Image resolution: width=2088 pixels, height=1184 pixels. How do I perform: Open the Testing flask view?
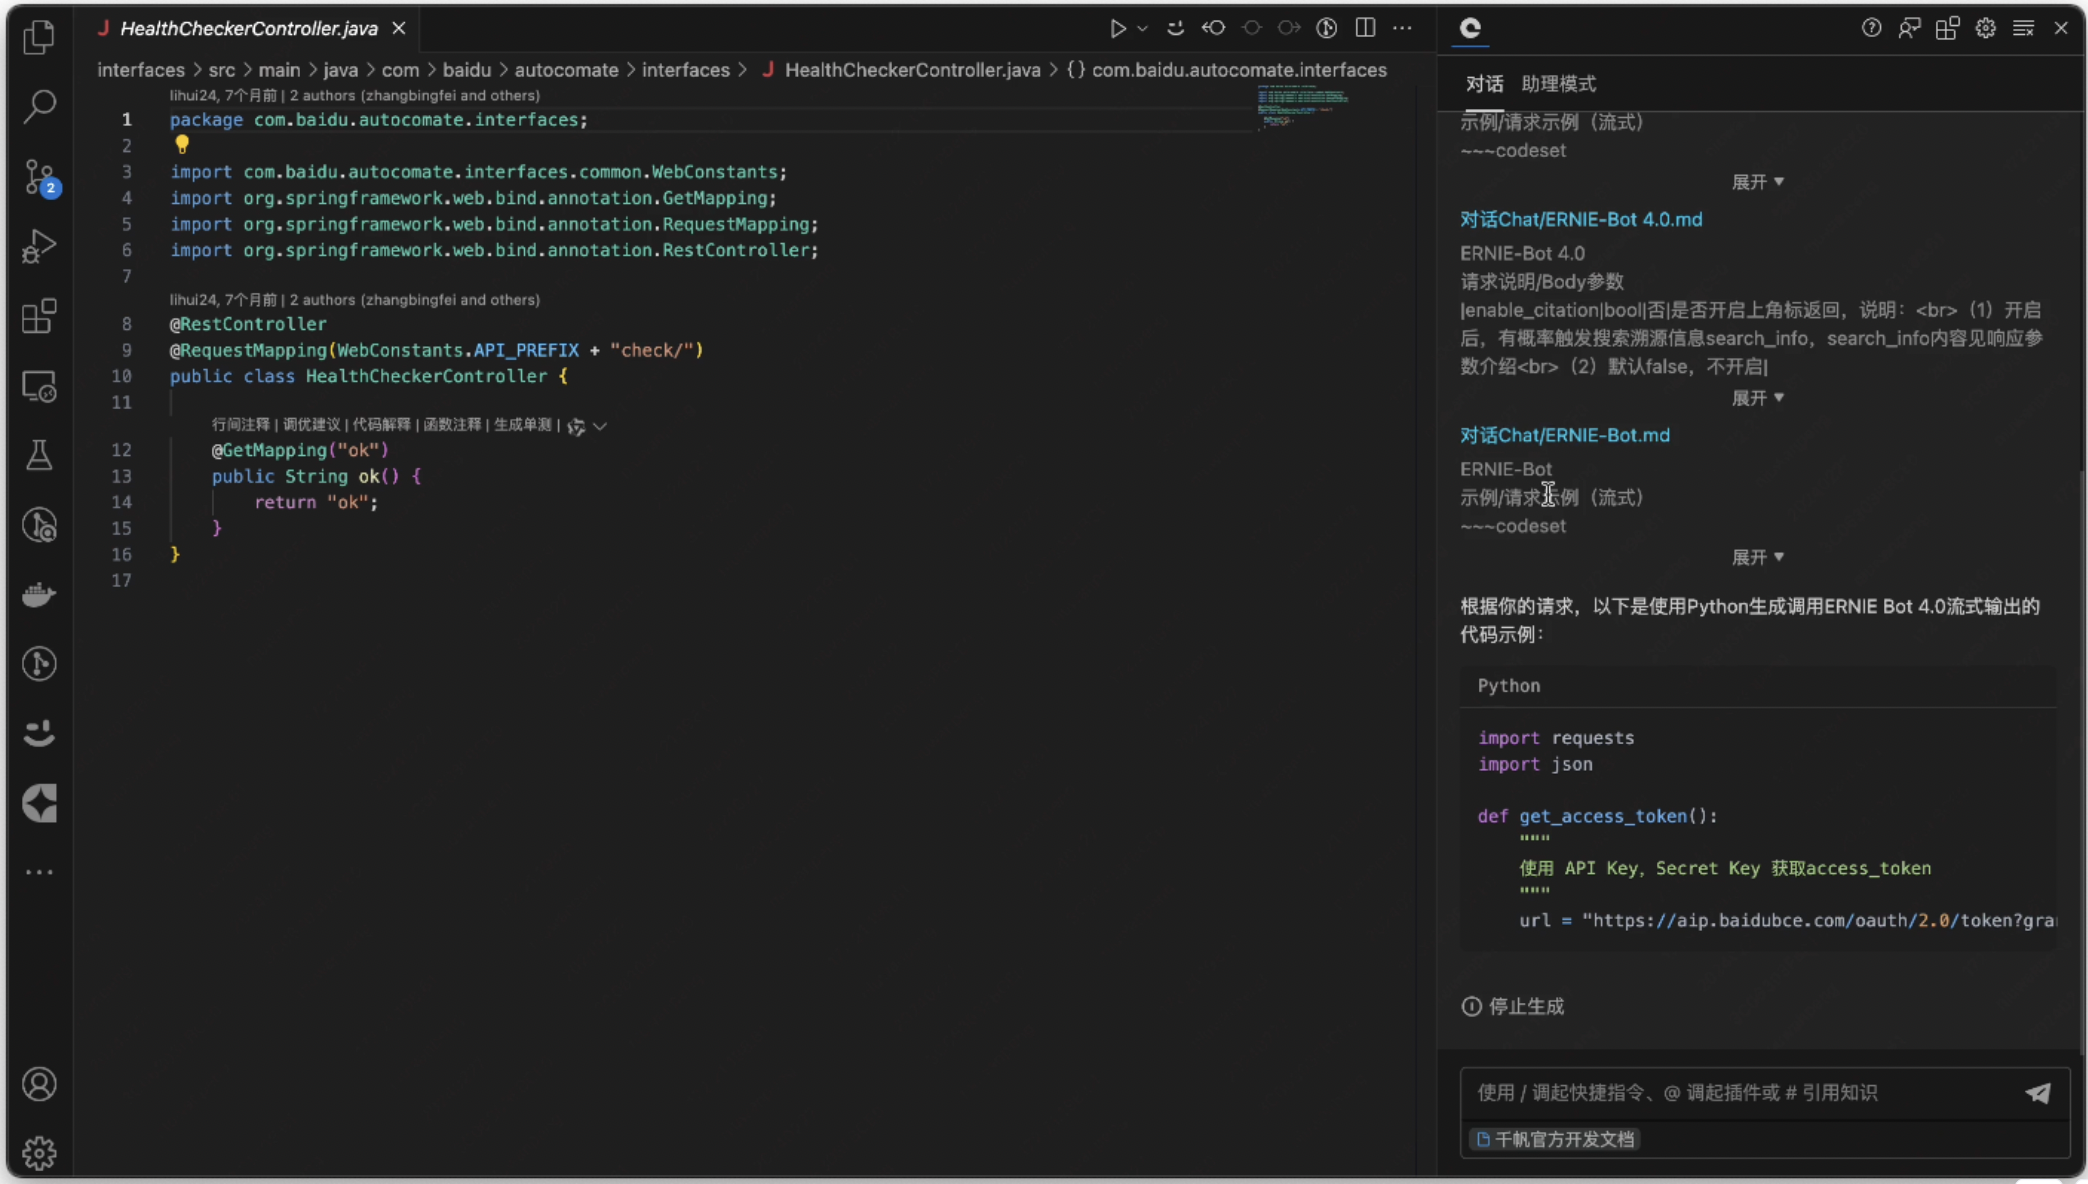tap(39, 456)
